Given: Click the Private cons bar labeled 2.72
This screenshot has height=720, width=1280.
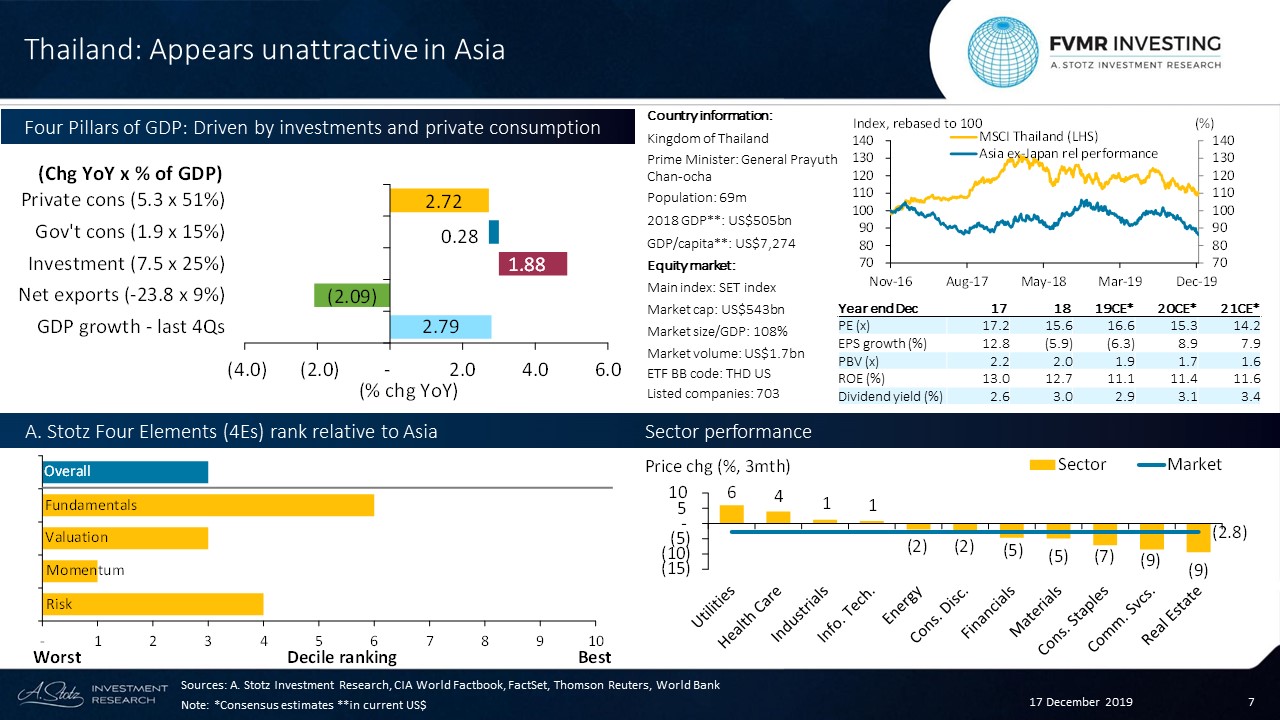Looking at the screenshot, I should point(439,201).
